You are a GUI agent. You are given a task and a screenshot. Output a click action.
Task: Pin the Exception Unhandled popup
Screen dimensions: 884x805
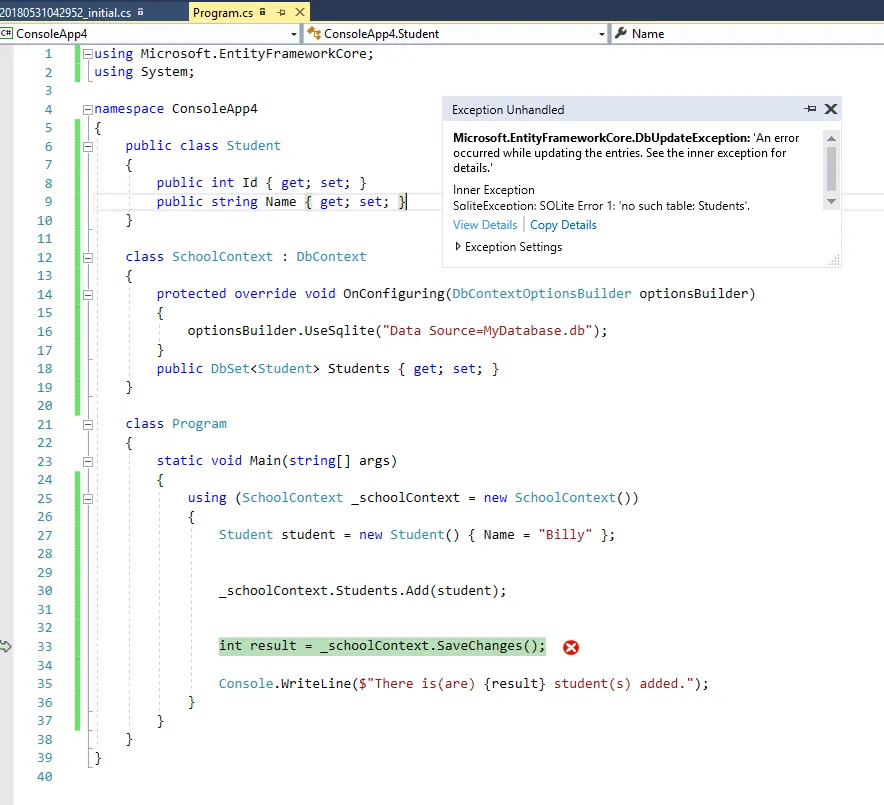coord(810,110)
